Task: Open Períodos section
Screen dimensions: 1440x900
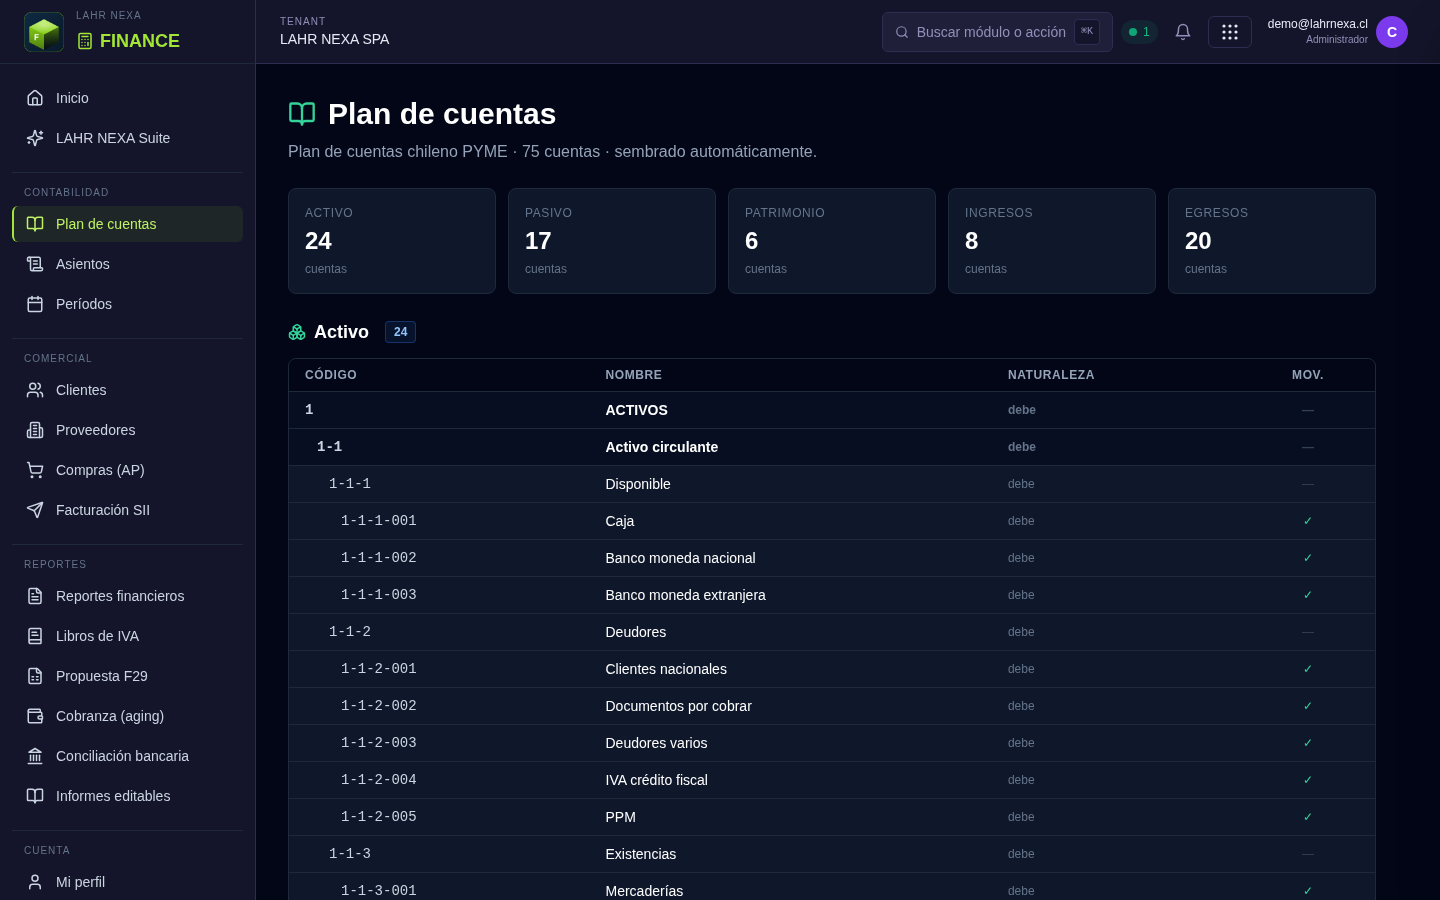Action: pos(127,304)
